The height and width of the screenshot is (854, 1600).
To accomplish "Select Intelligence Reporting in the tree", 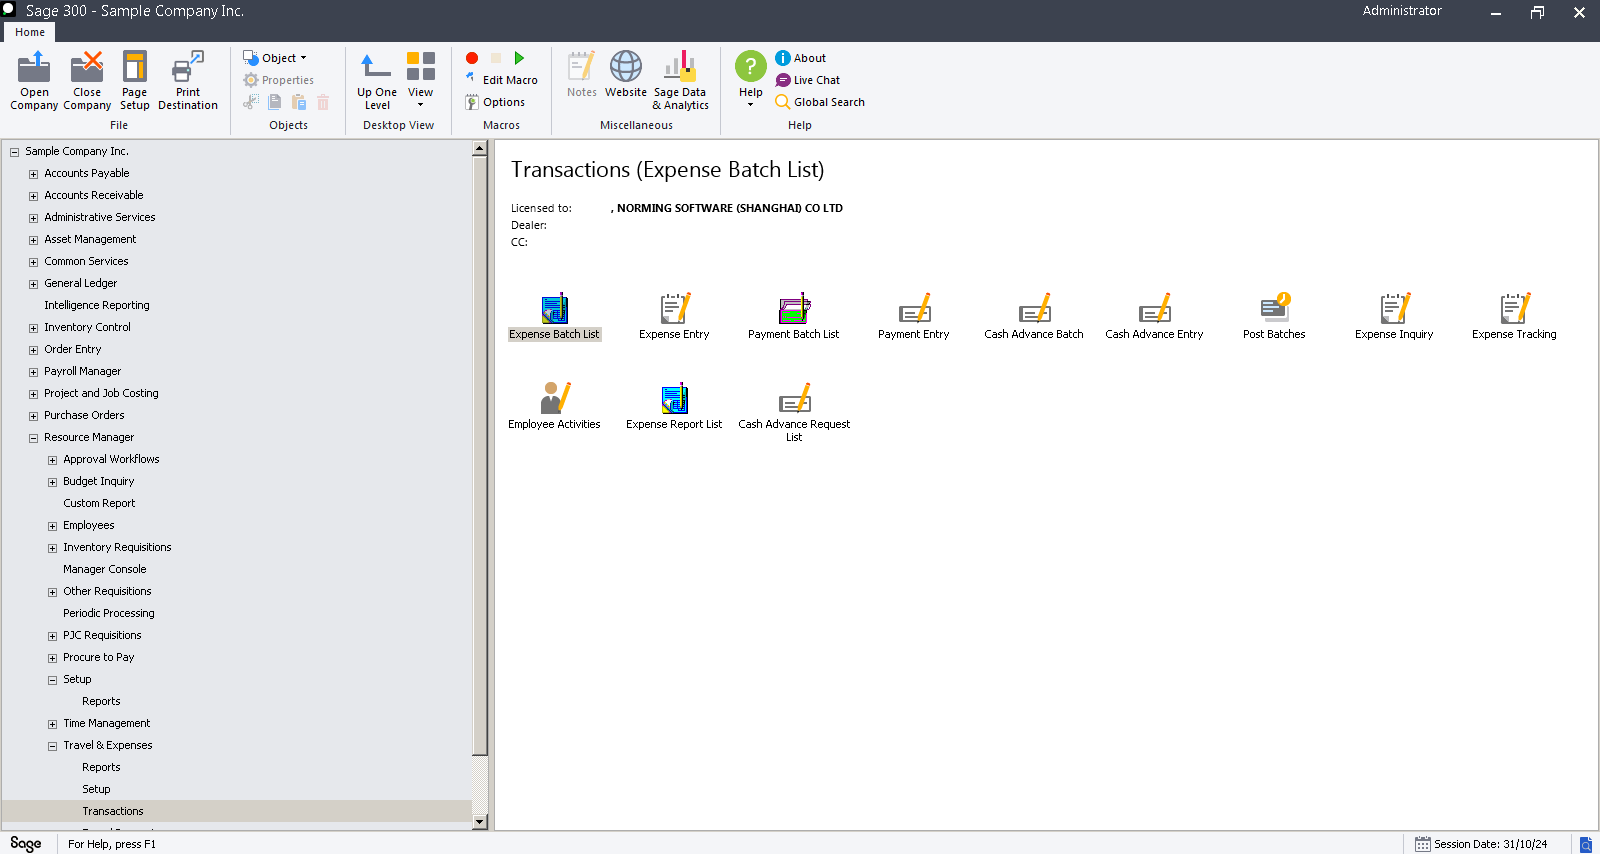I will point(97,305).
